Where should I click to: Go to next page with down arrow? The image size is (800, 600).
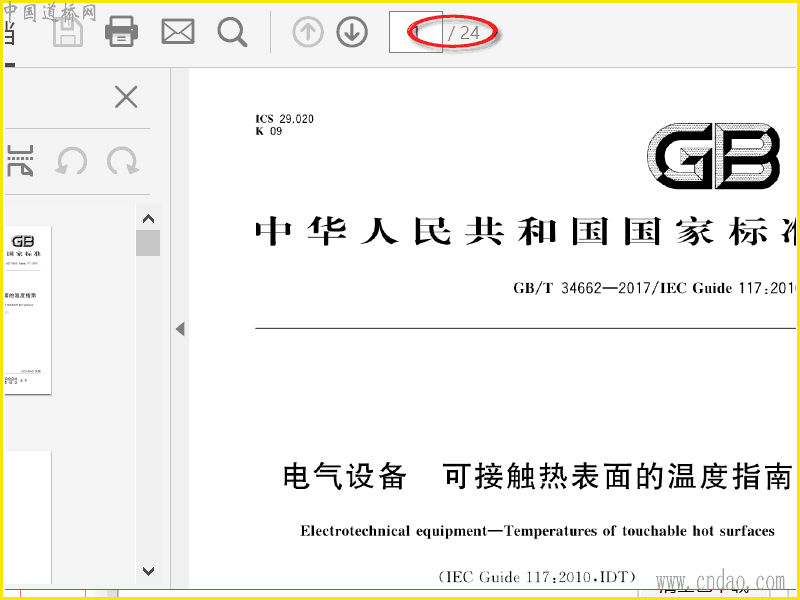pyautogui.click(x=352, y=32)
